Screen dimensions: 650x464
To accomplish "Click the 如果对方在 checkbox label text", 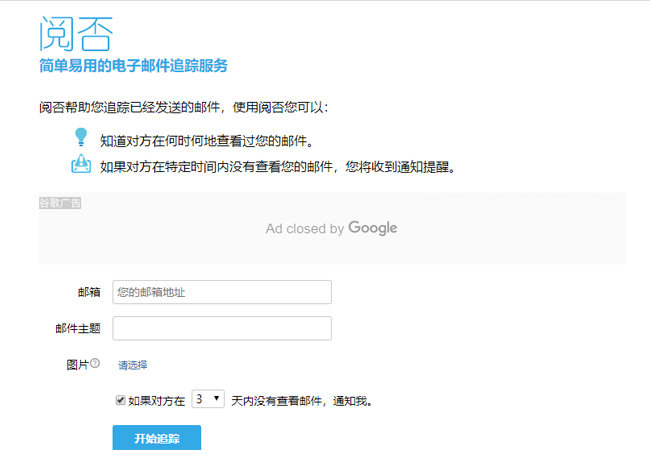I will pyautogui.click(x=157, y=400).
